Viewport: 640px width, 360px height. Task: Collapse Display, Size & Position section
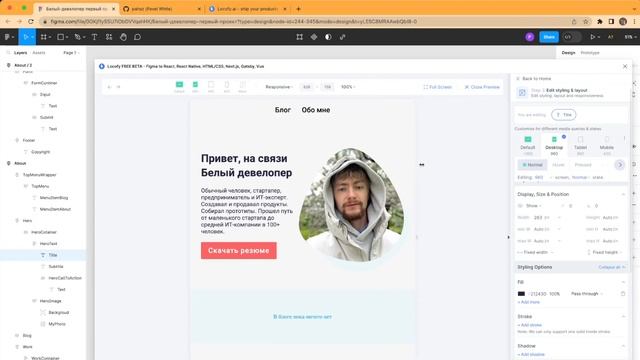click(623, 194)
